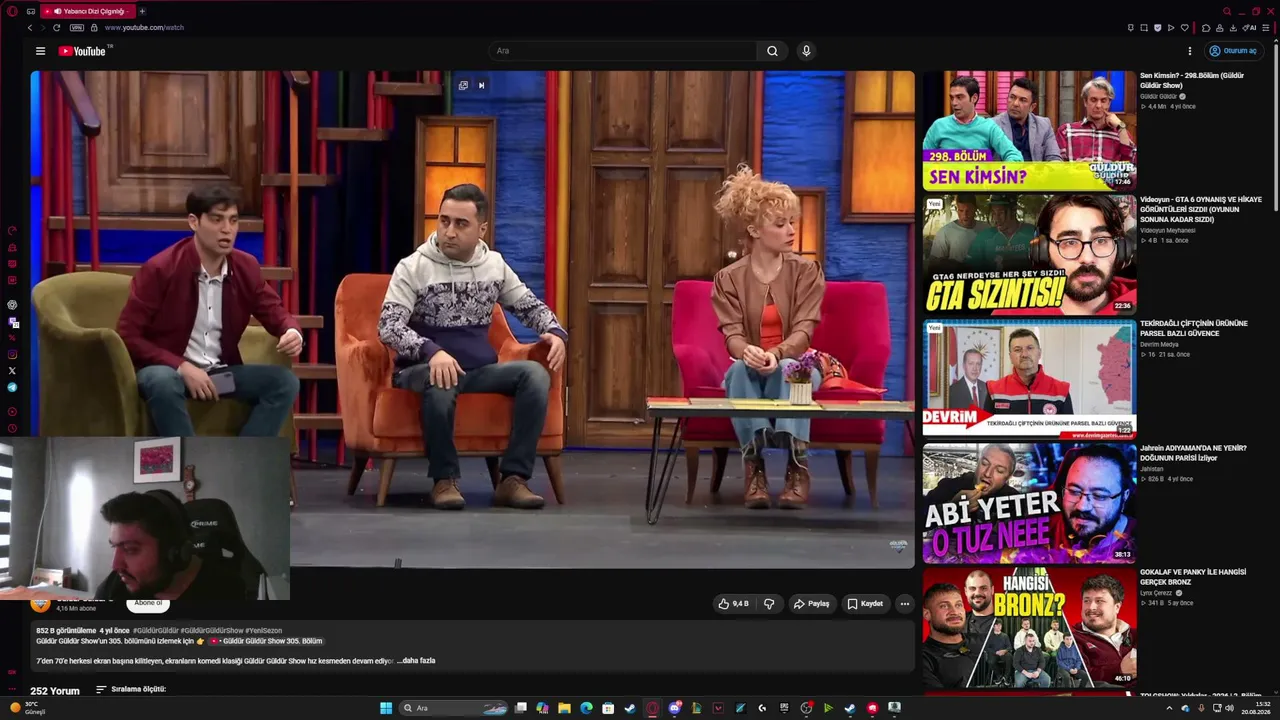Open Opera Easy Setup sliders icon
The width and height of the screenshot is (1280, 720).
[1265, 28]
